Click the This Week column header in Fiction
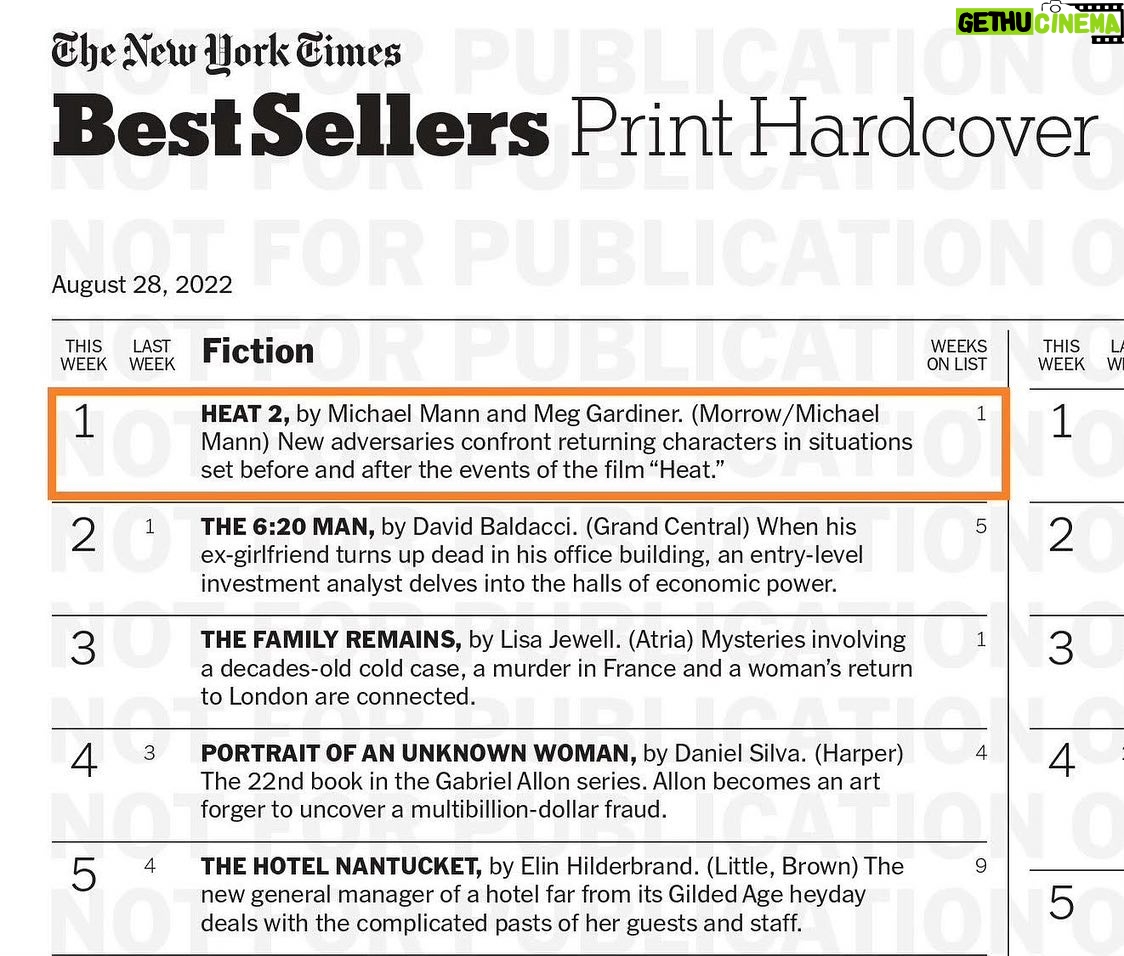1124x956 pixels. 84,356
